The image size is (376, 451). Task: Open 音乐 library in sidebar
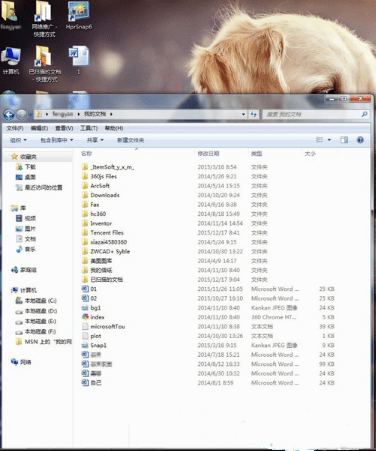tap(26, 249)
